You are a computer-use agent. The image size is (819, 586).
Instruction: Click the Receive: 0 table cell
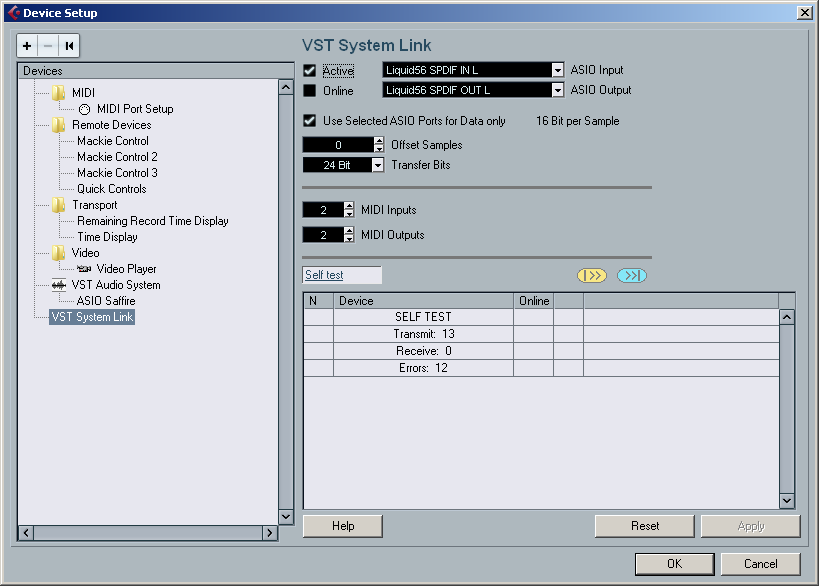click(424, 351)
